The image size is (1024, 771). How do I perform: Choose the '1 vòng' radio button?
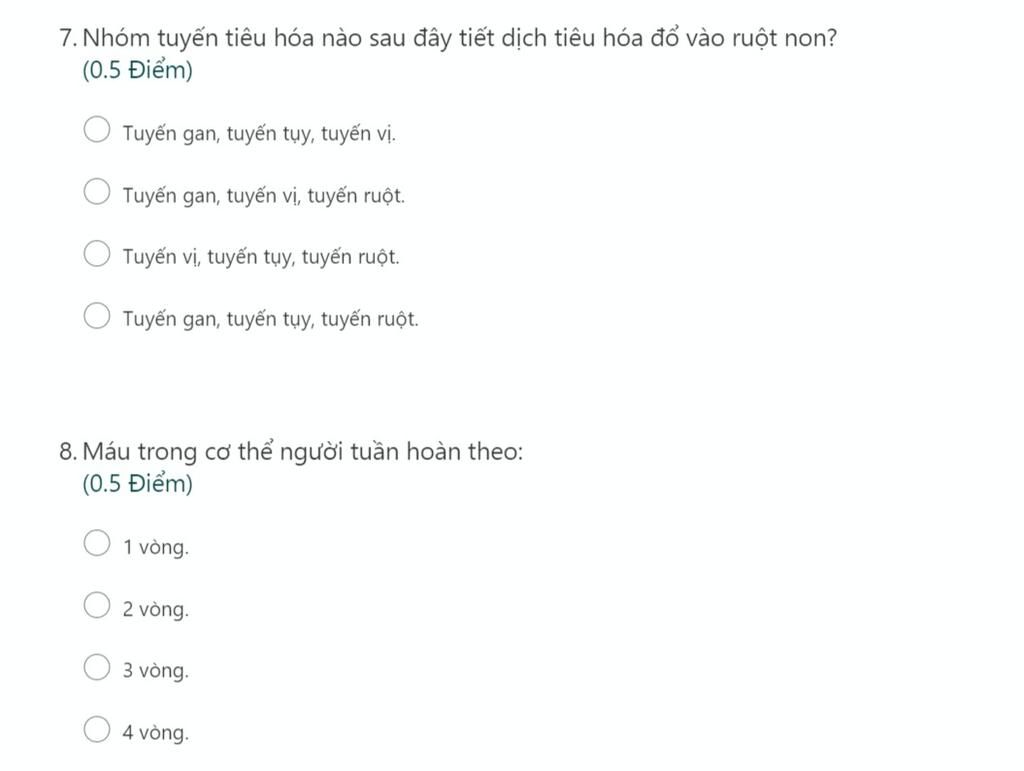pos(97,543)
